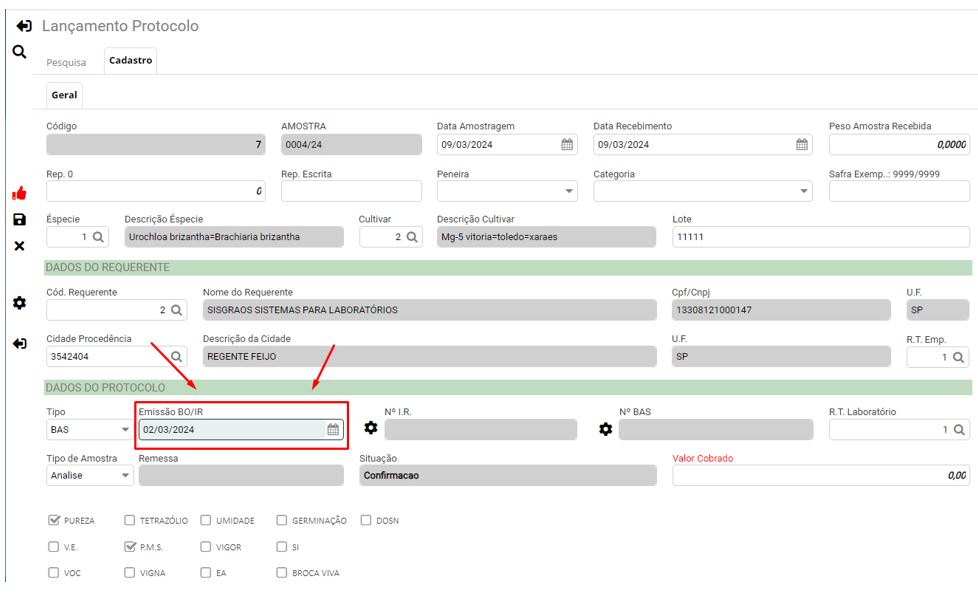Open the Categoria dropdown list

(x=805, y=191)
